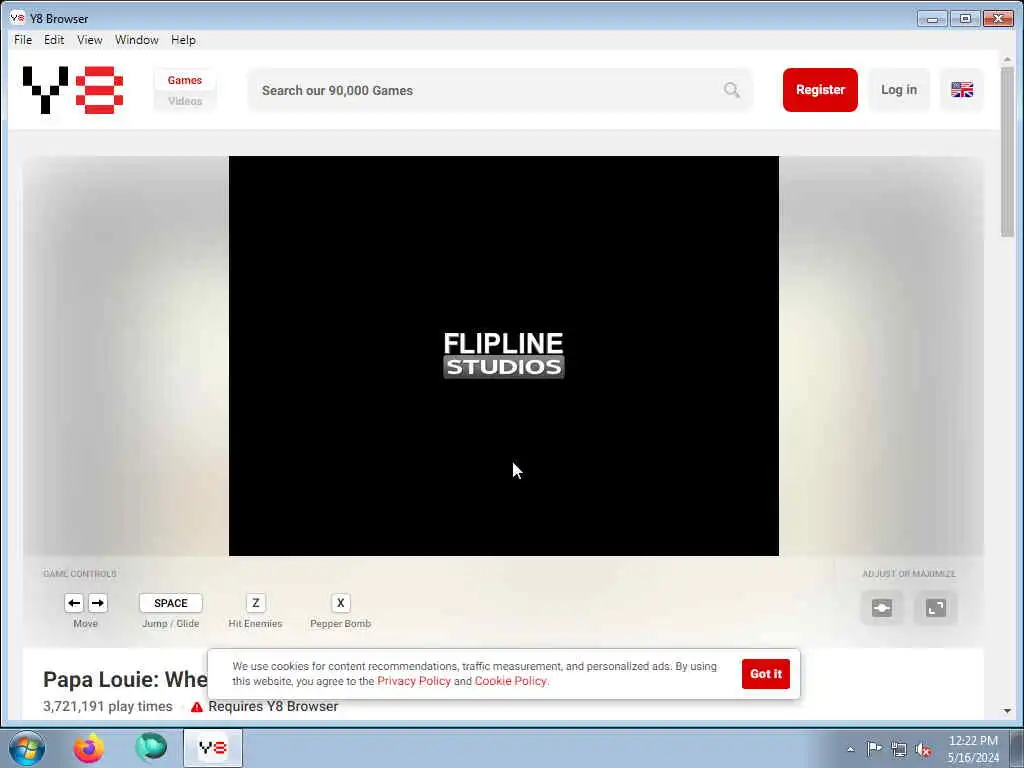Click the Action Center flag tray icon
The width and height of the screenshot is (1024, 768).
(874, 748)
